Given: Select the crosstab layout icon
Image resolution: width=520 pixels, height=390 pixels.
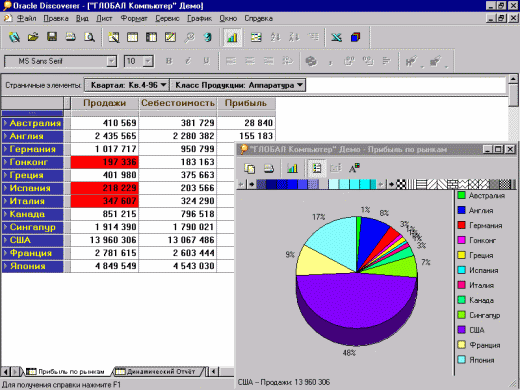Looking at the screenshot, I should pyautogui.click(x=151, y=37).
